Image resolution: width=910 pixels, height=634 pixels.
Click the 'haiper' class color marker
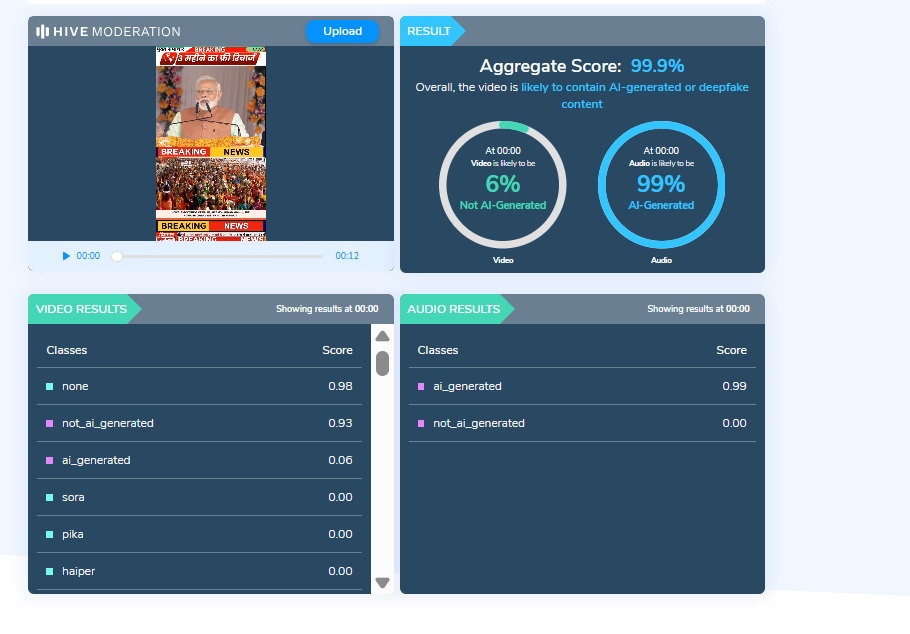(49, 571)
